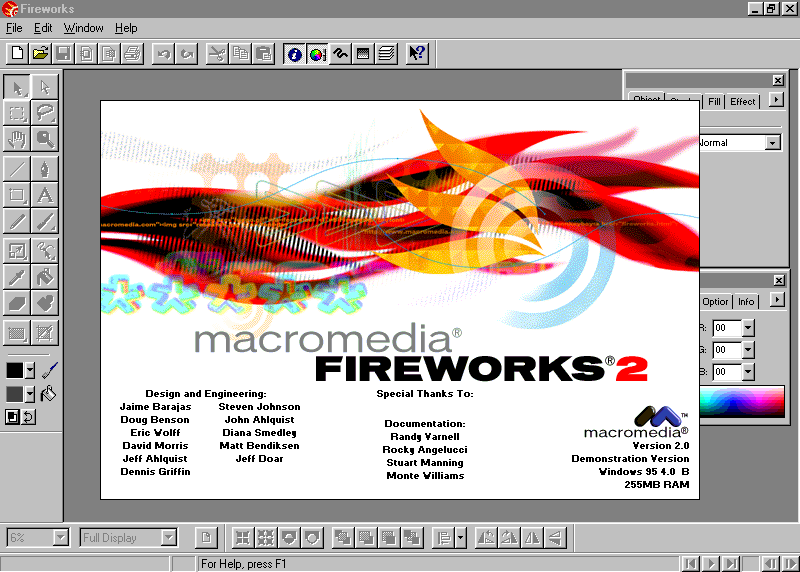Open the File menu

(x=14, y=28)
